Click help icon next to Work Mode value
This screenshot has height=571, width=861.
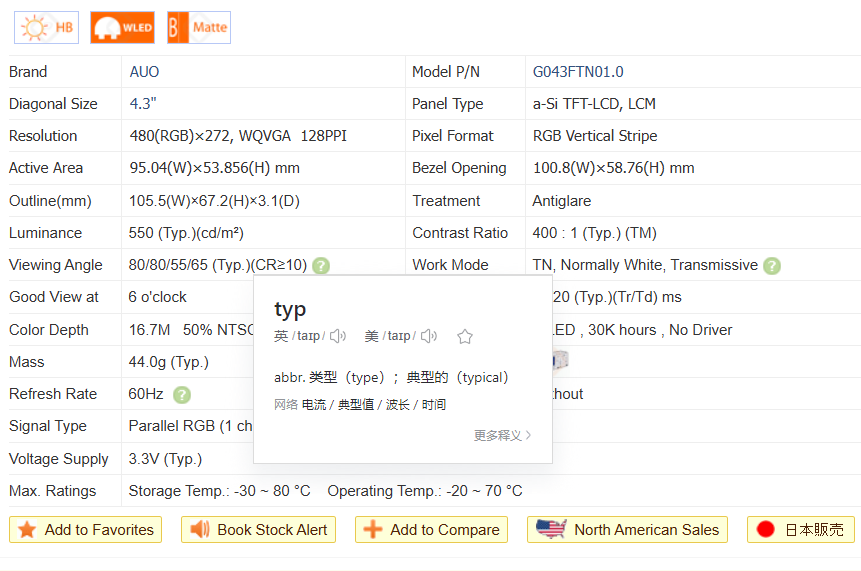coord(772,266)
